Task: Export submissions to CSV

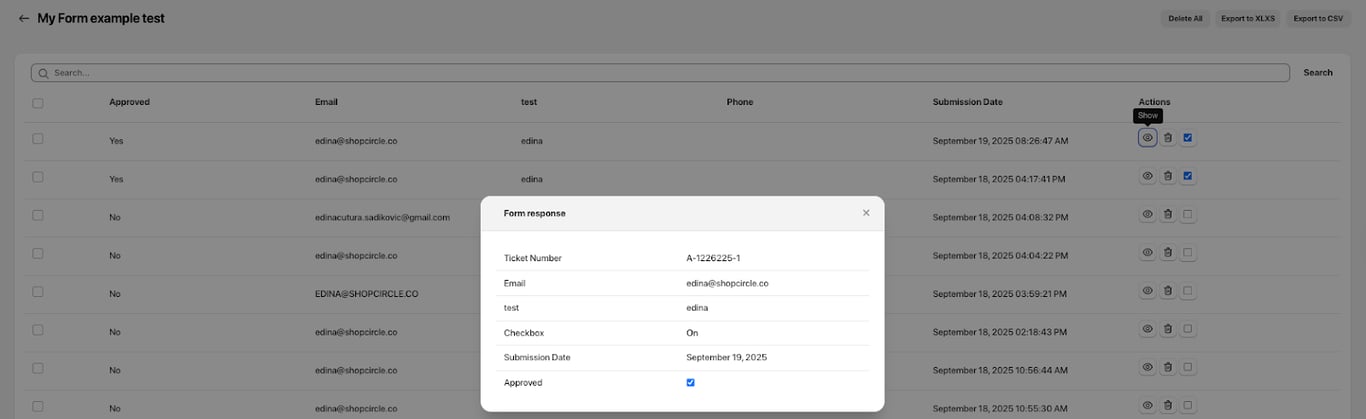Action: pos(1318,18)
